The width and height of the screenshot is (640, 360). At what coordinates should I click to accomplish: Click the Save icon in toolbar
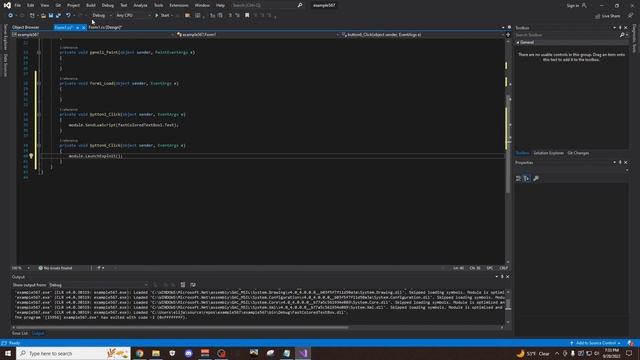click(x=51, y=16)
